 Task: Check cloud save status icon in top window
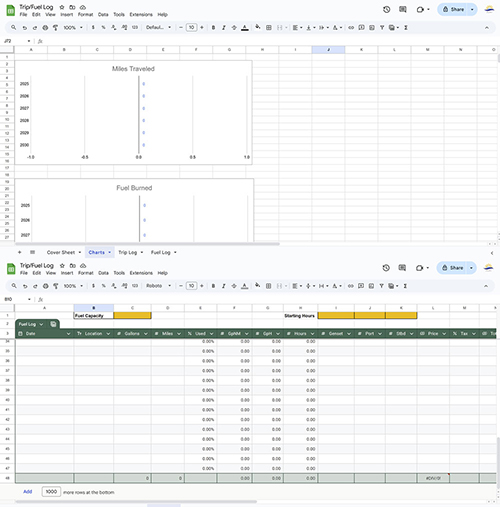(83, 7)
